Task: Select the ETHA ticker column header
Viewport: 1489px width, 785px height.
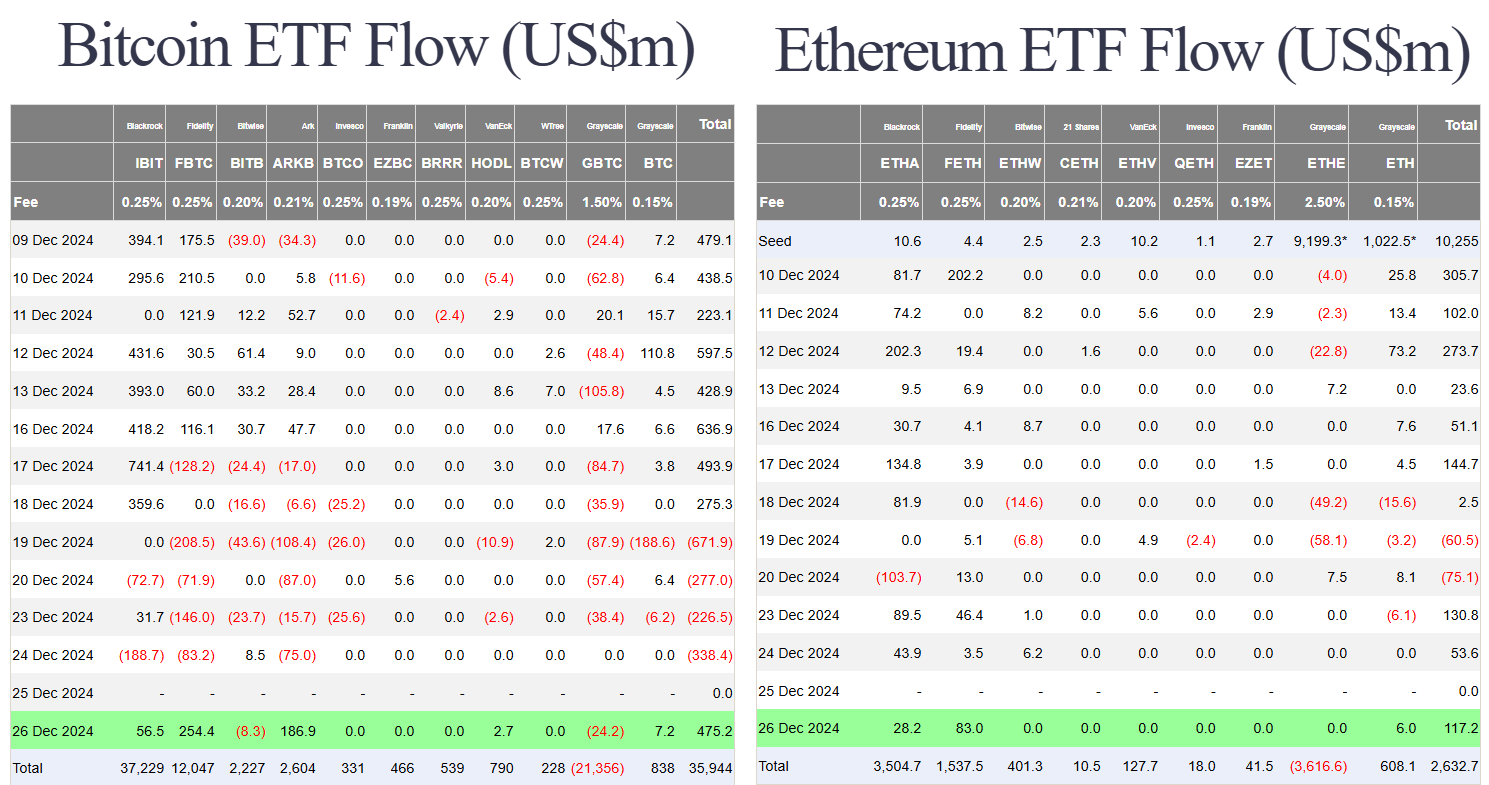Action: pyautogui.click(x=900, y=162)
